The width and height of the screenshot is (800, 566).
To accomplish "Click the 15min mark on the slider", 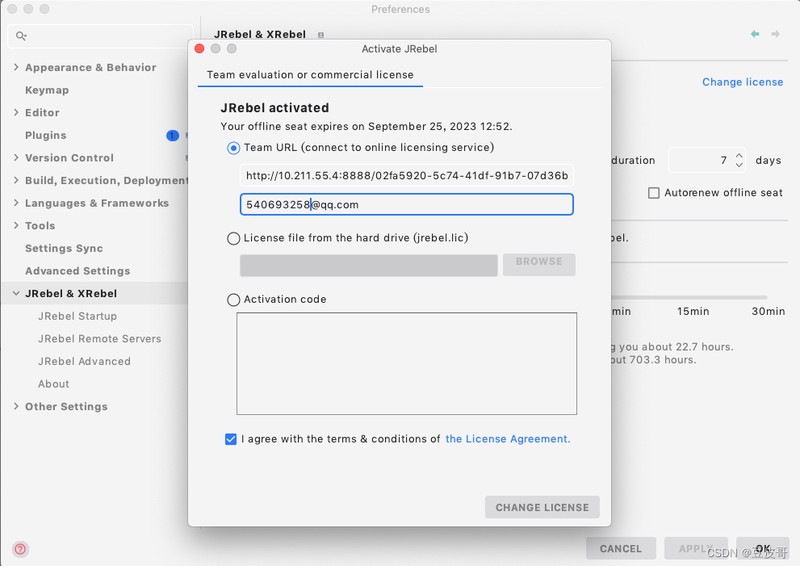I will tap(693, 311).
